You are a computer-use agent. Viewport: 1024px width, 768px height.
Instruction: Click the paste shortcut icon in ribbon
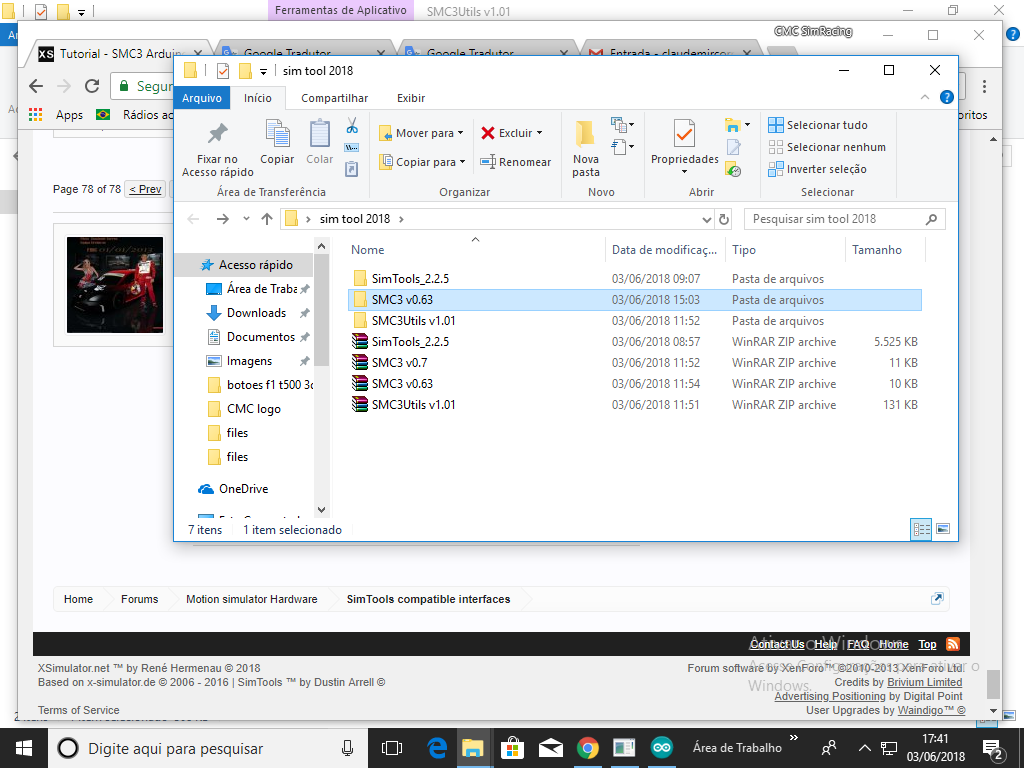coord(351,169)
